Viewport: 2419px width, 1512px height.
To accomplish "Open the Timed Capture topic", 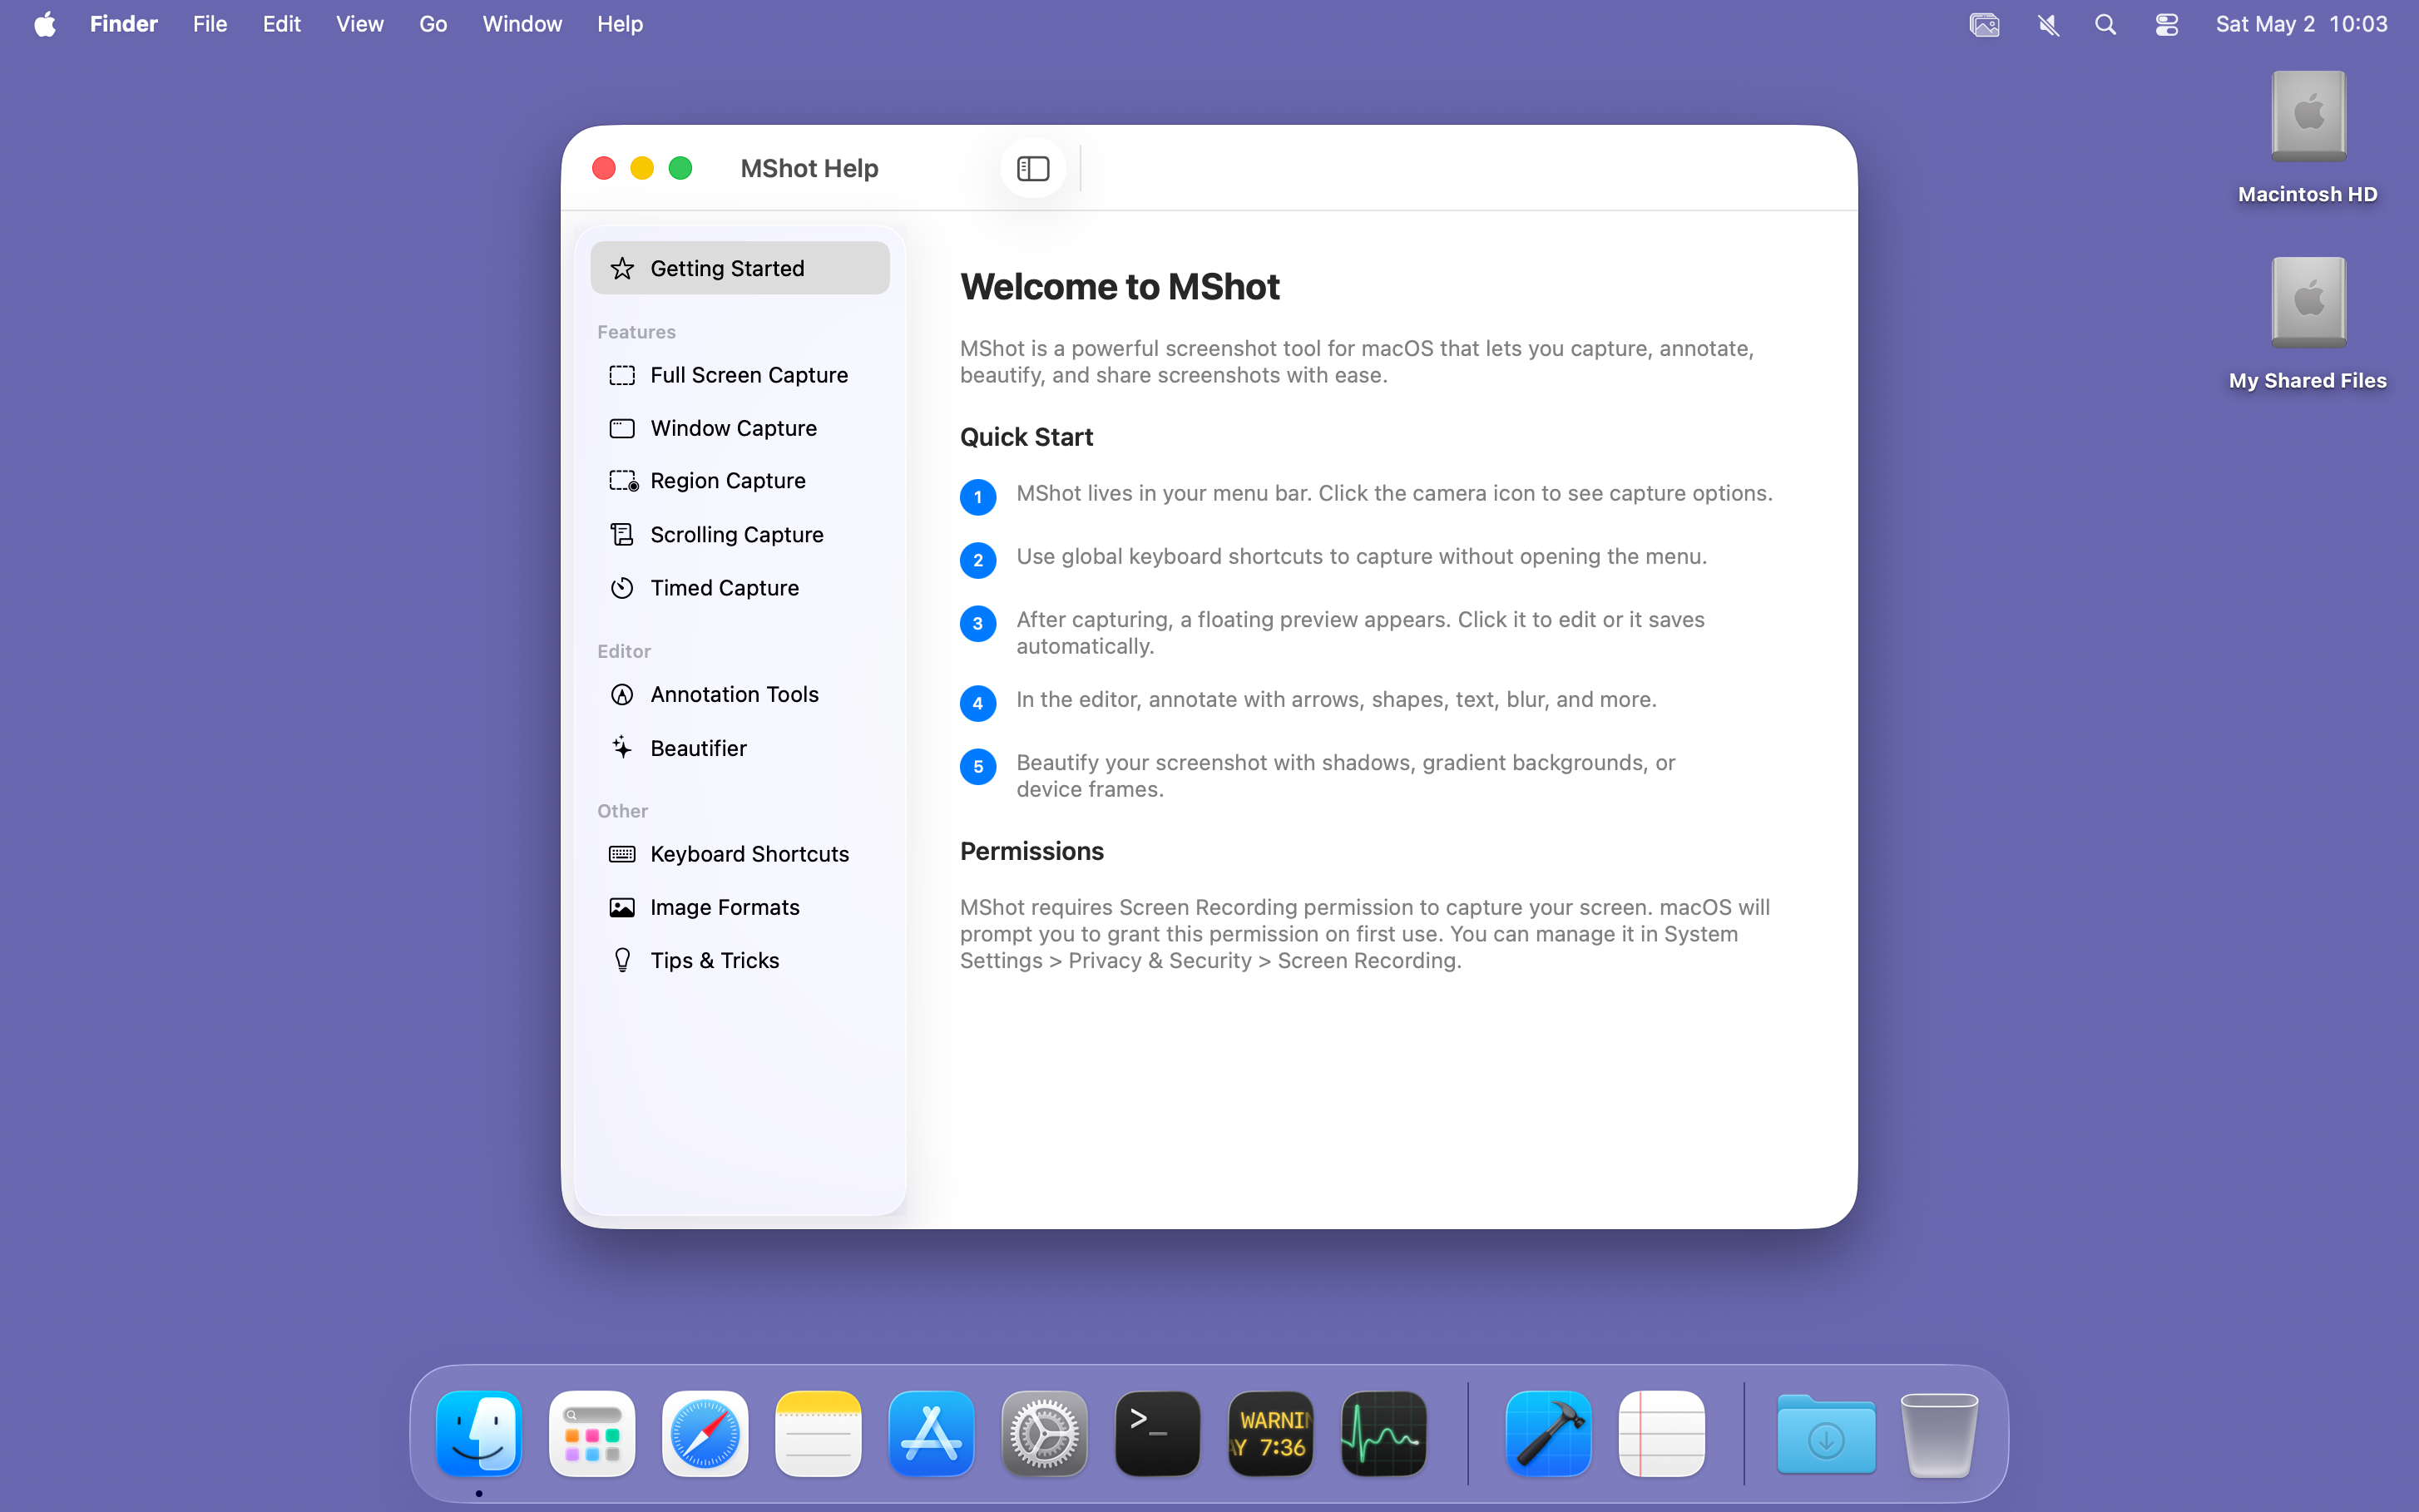I will tap(740, 588).
